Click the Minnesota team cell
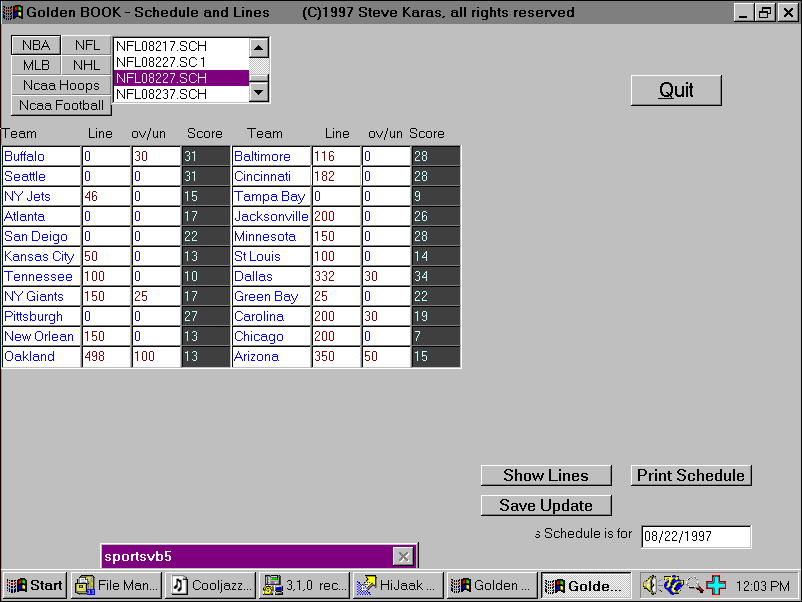Screen dimensions: 802x602 coord(272,236)
